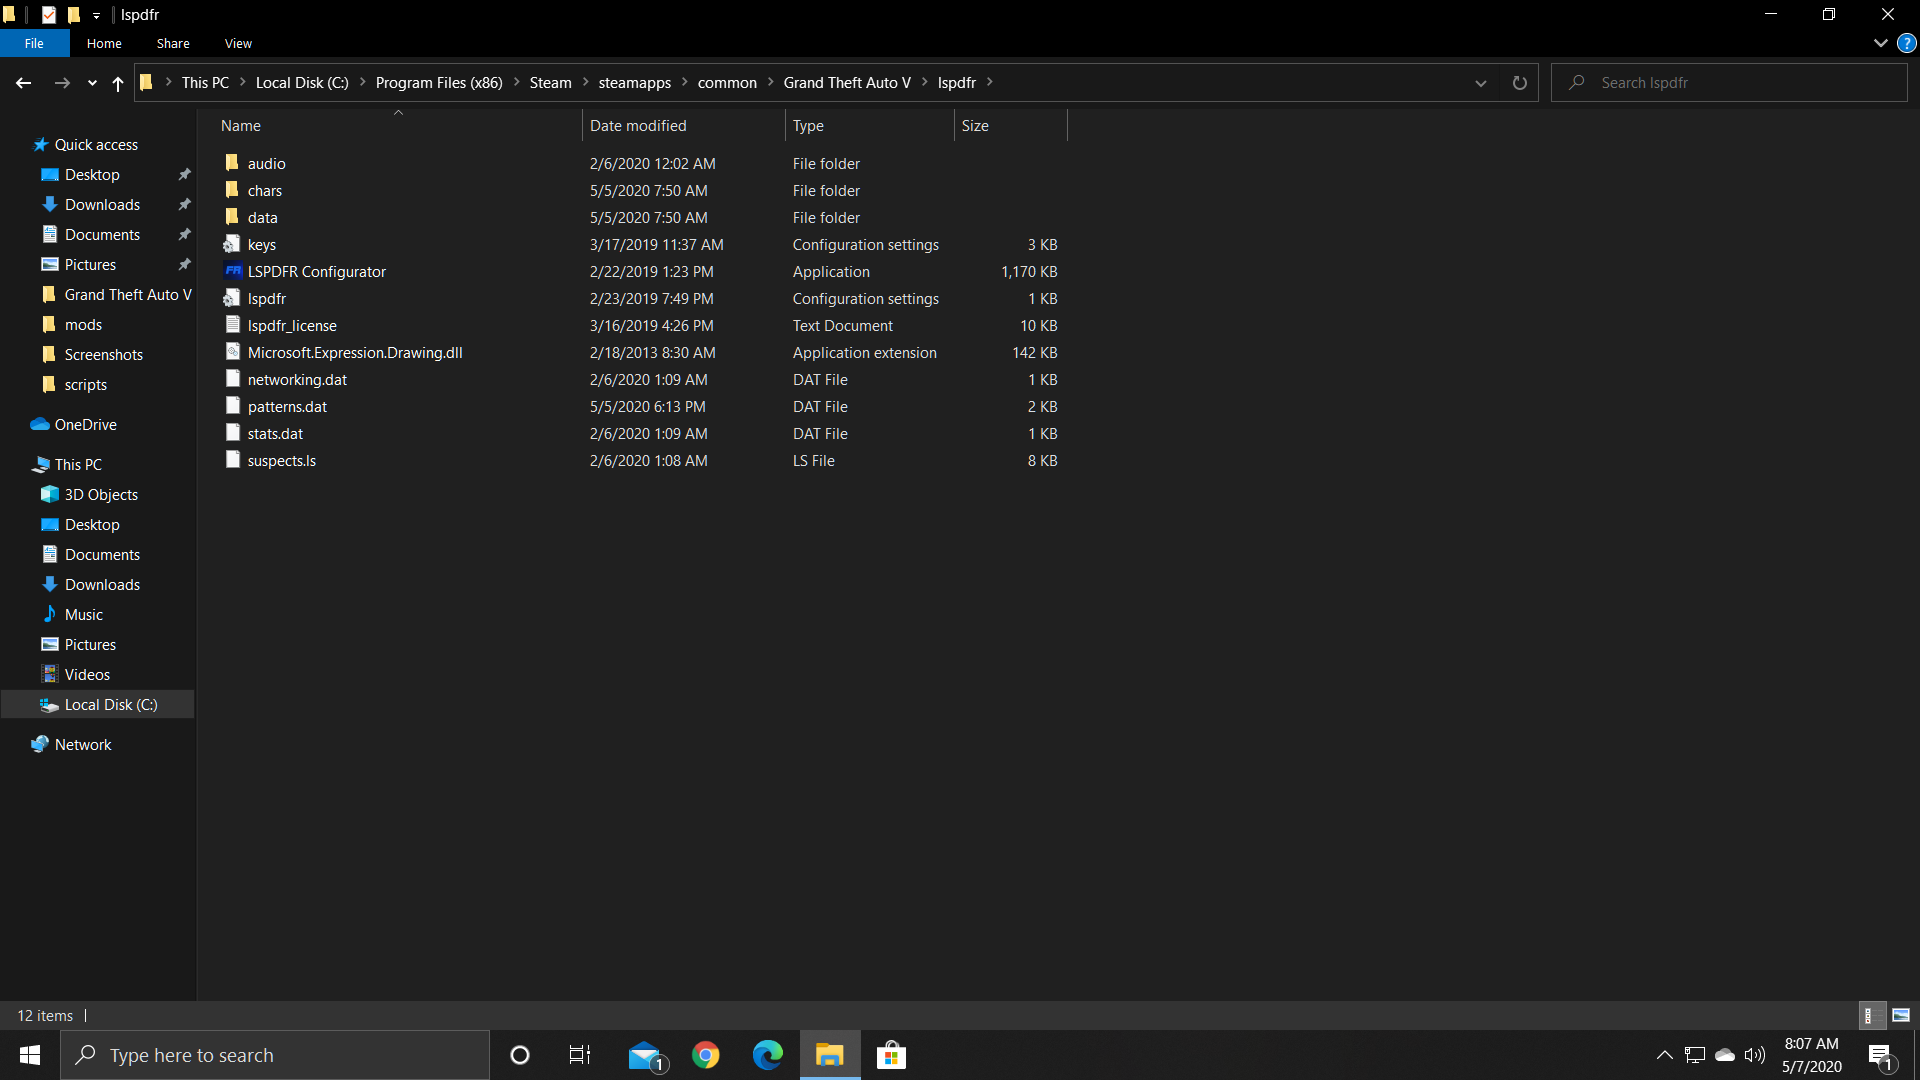Select mods folder in Quick access

83,325
